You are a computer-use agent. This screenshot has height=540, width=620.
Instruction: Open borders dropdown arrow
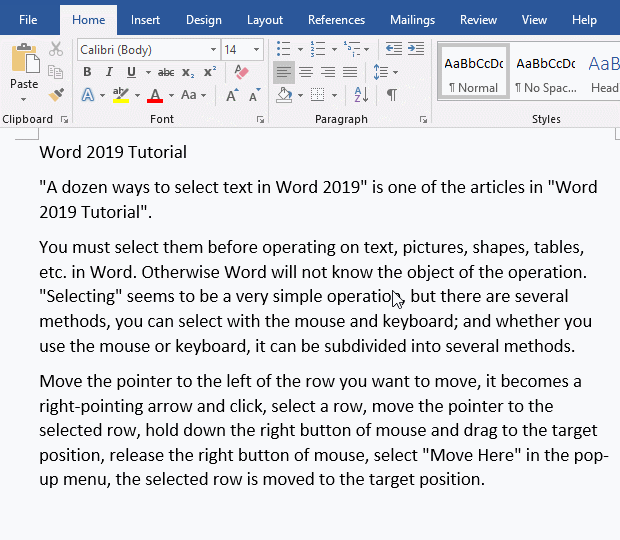pyautogui.click(x=335, y=95)
